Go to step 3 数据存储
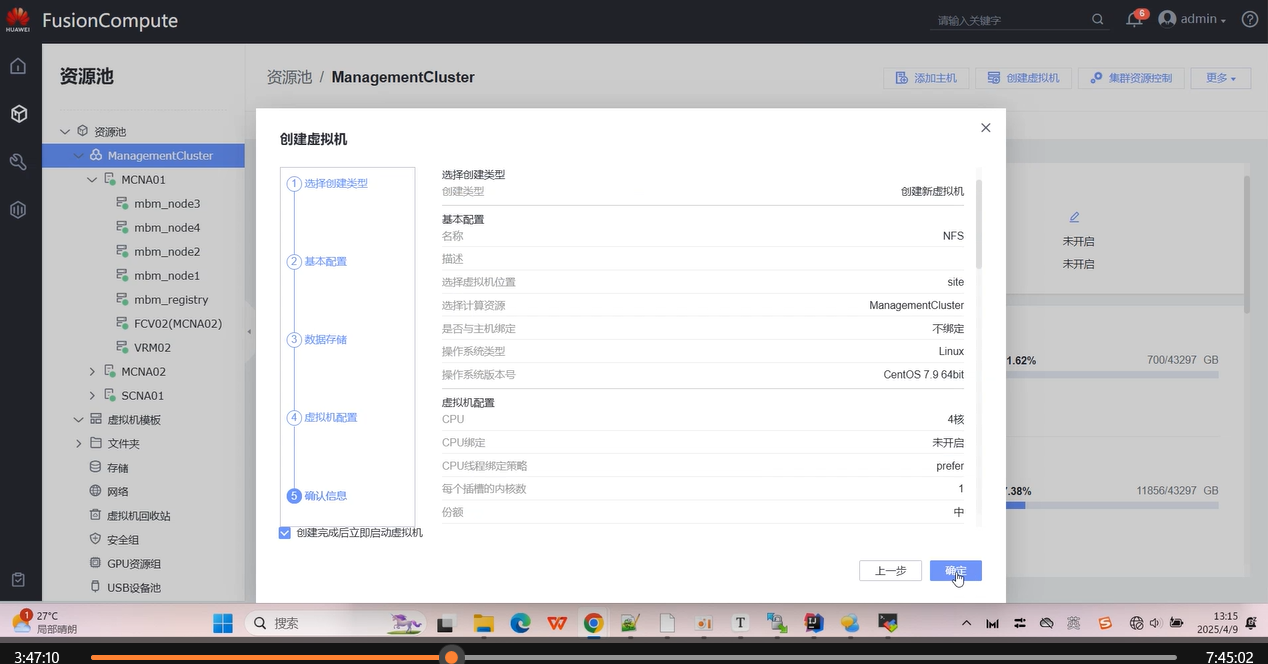Screen dimensions: 1268x664 325,340
